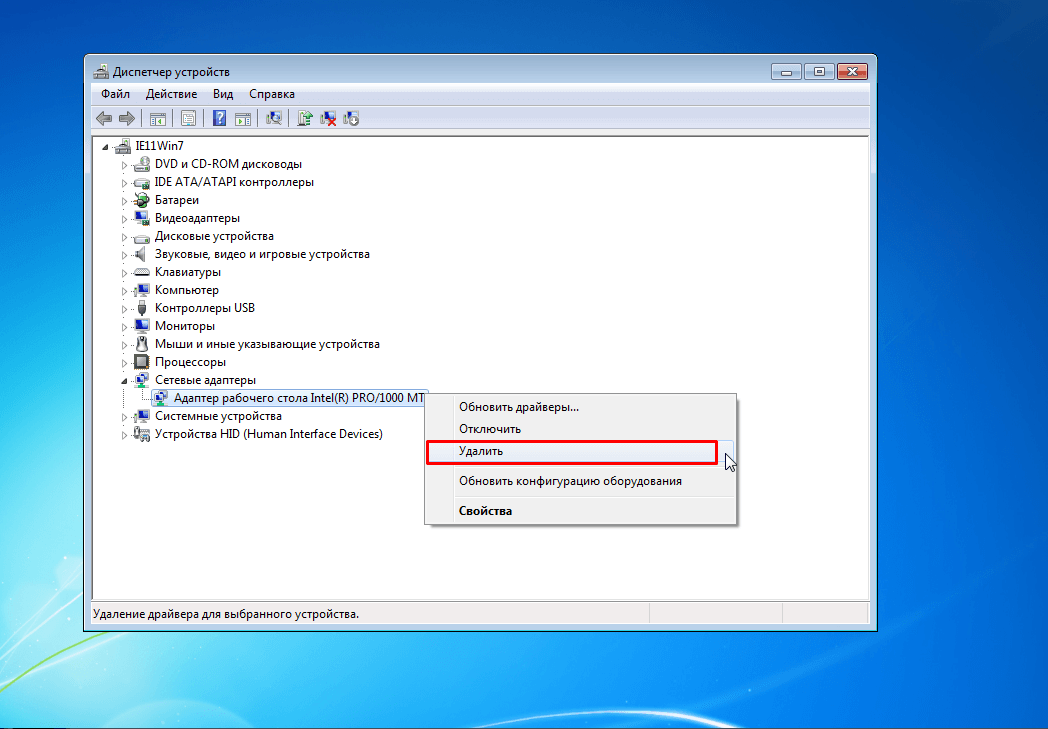Click the Видеоадаптеры category icon
This screenshot has height=729, width=1048.
(141, 218)
